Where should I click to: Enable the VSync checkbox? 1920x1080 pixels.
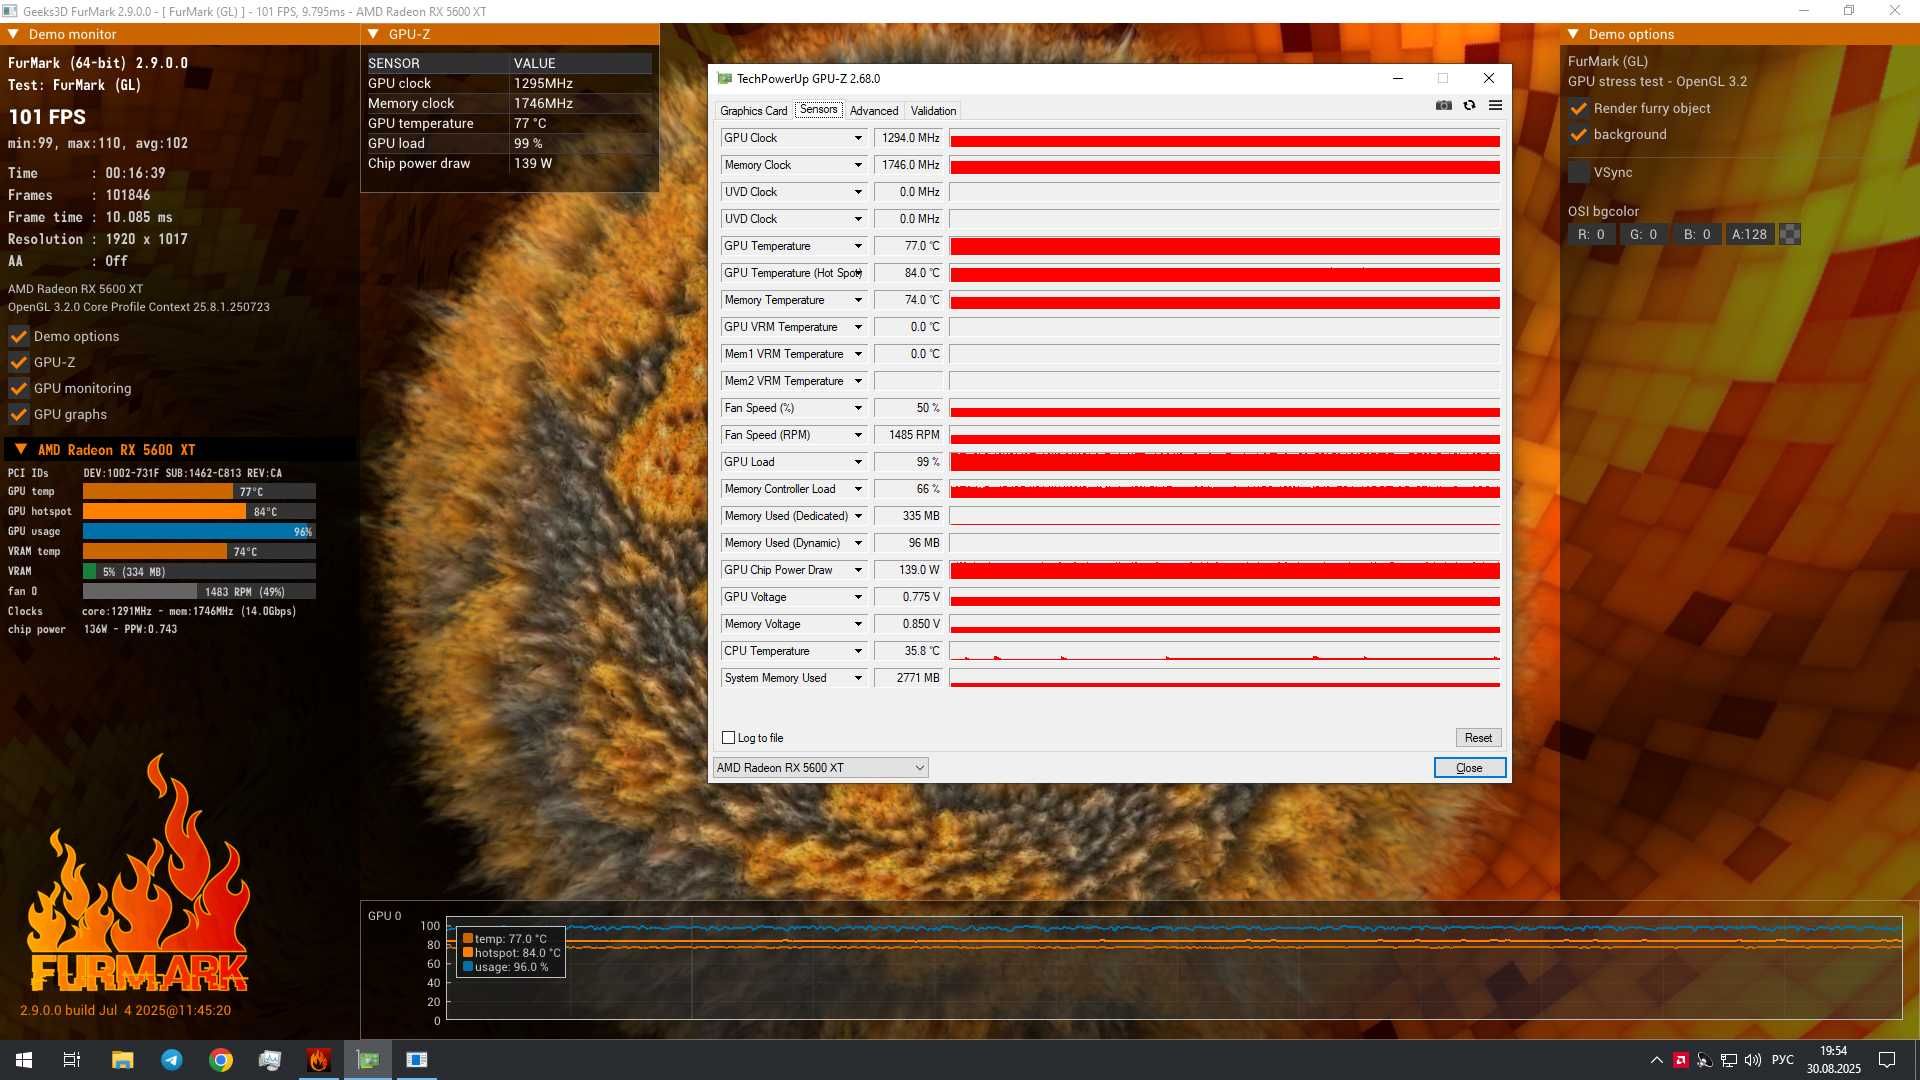pyautogui.click(x=1578, y=172)
